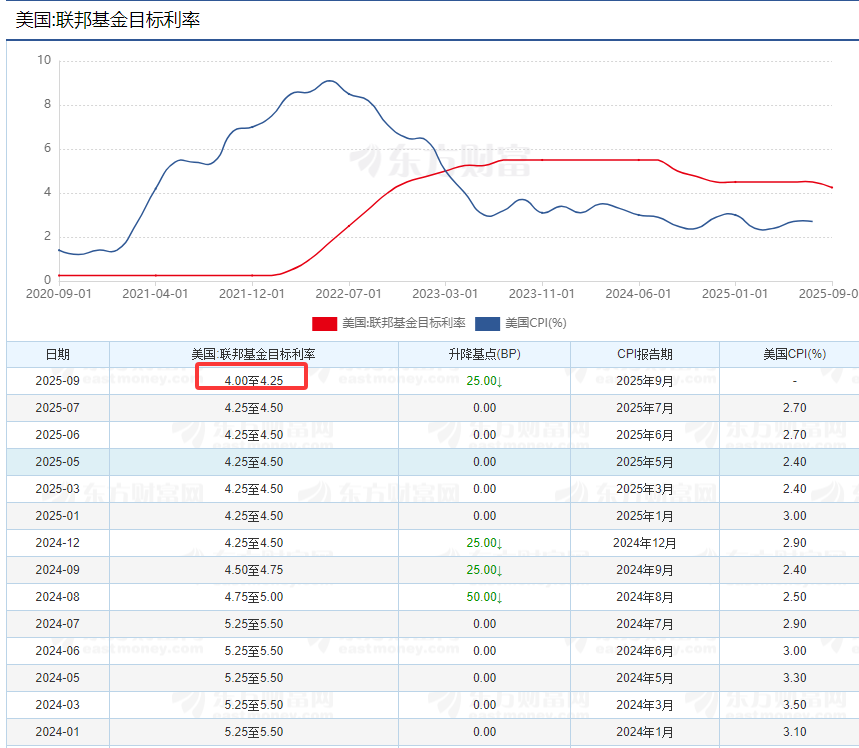The height and width of the screenshot is (748, 859).
Task: Click the page title 美国:联邦基金目标利率
Action: pos(108,19)
